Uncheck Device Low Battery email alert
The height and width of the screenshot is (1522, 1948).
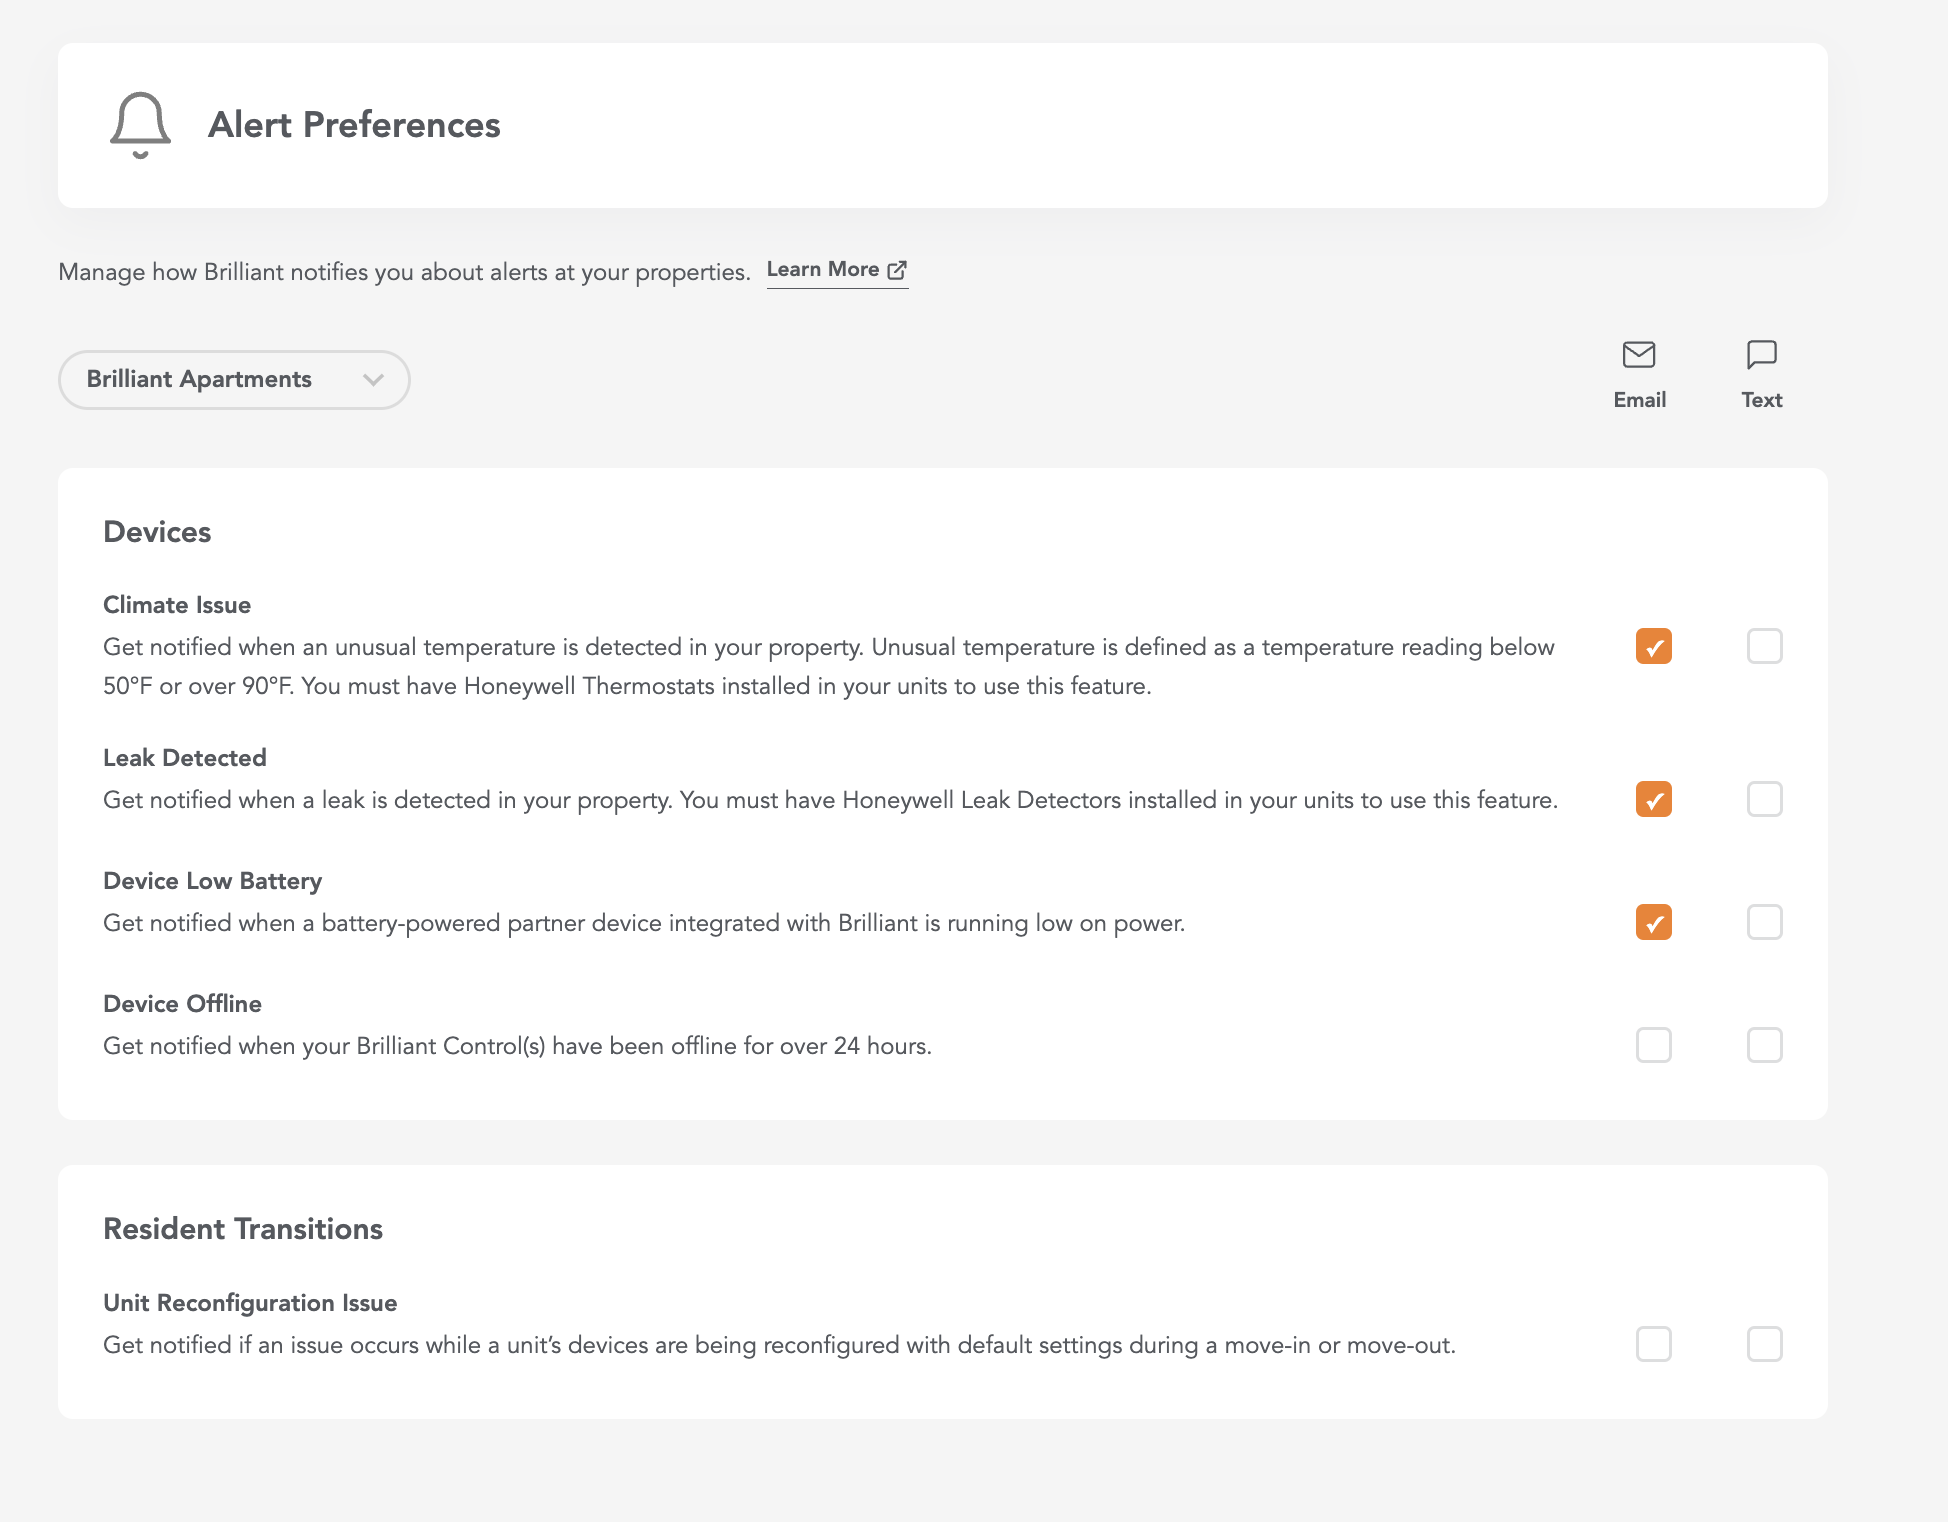pyautogui.click(x=1653, y=922)
